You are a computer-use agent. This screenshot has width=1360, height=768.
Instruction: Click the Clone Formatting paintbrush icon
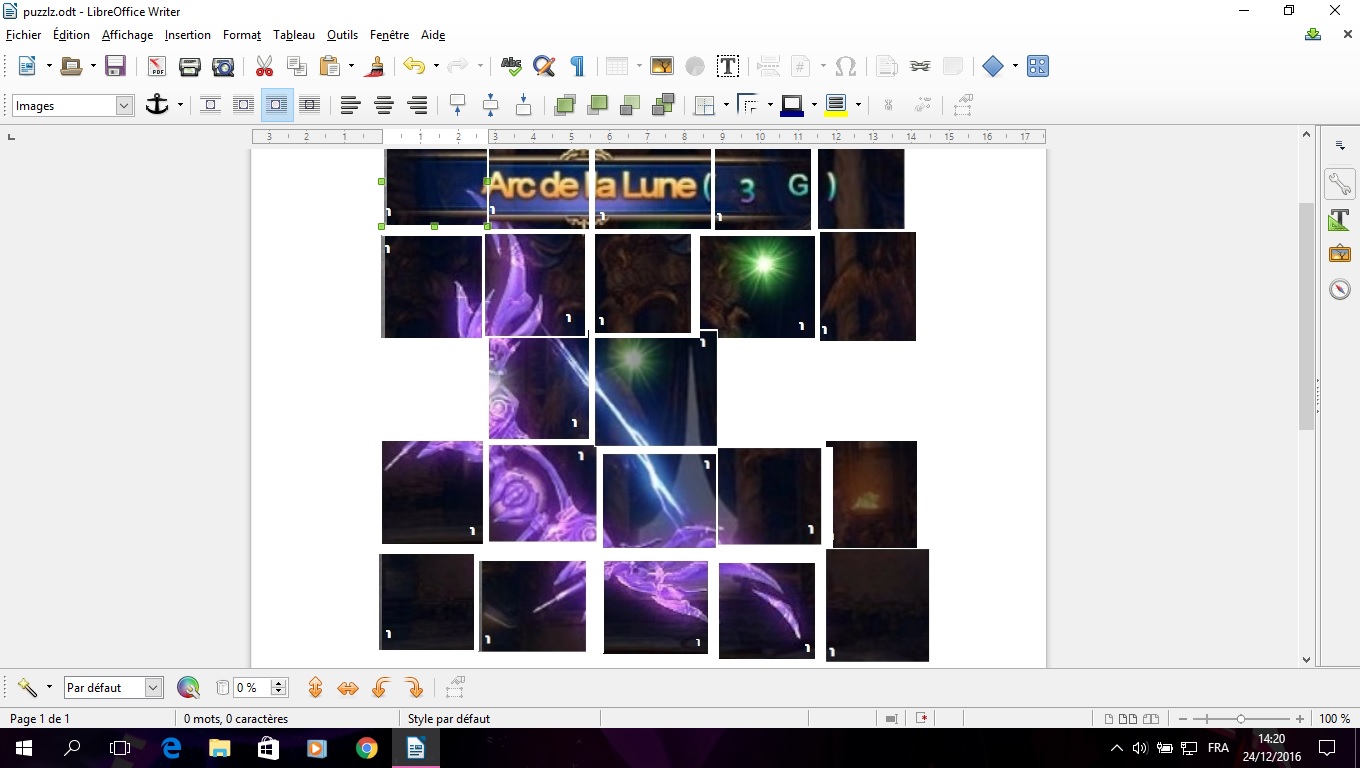[376, 67]
